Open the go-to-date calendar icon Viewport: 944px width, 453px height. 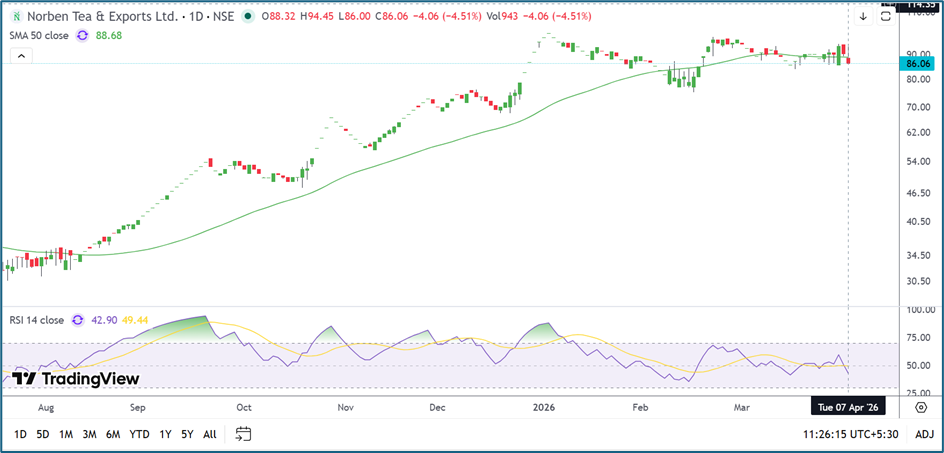click(x=243, y=434)
